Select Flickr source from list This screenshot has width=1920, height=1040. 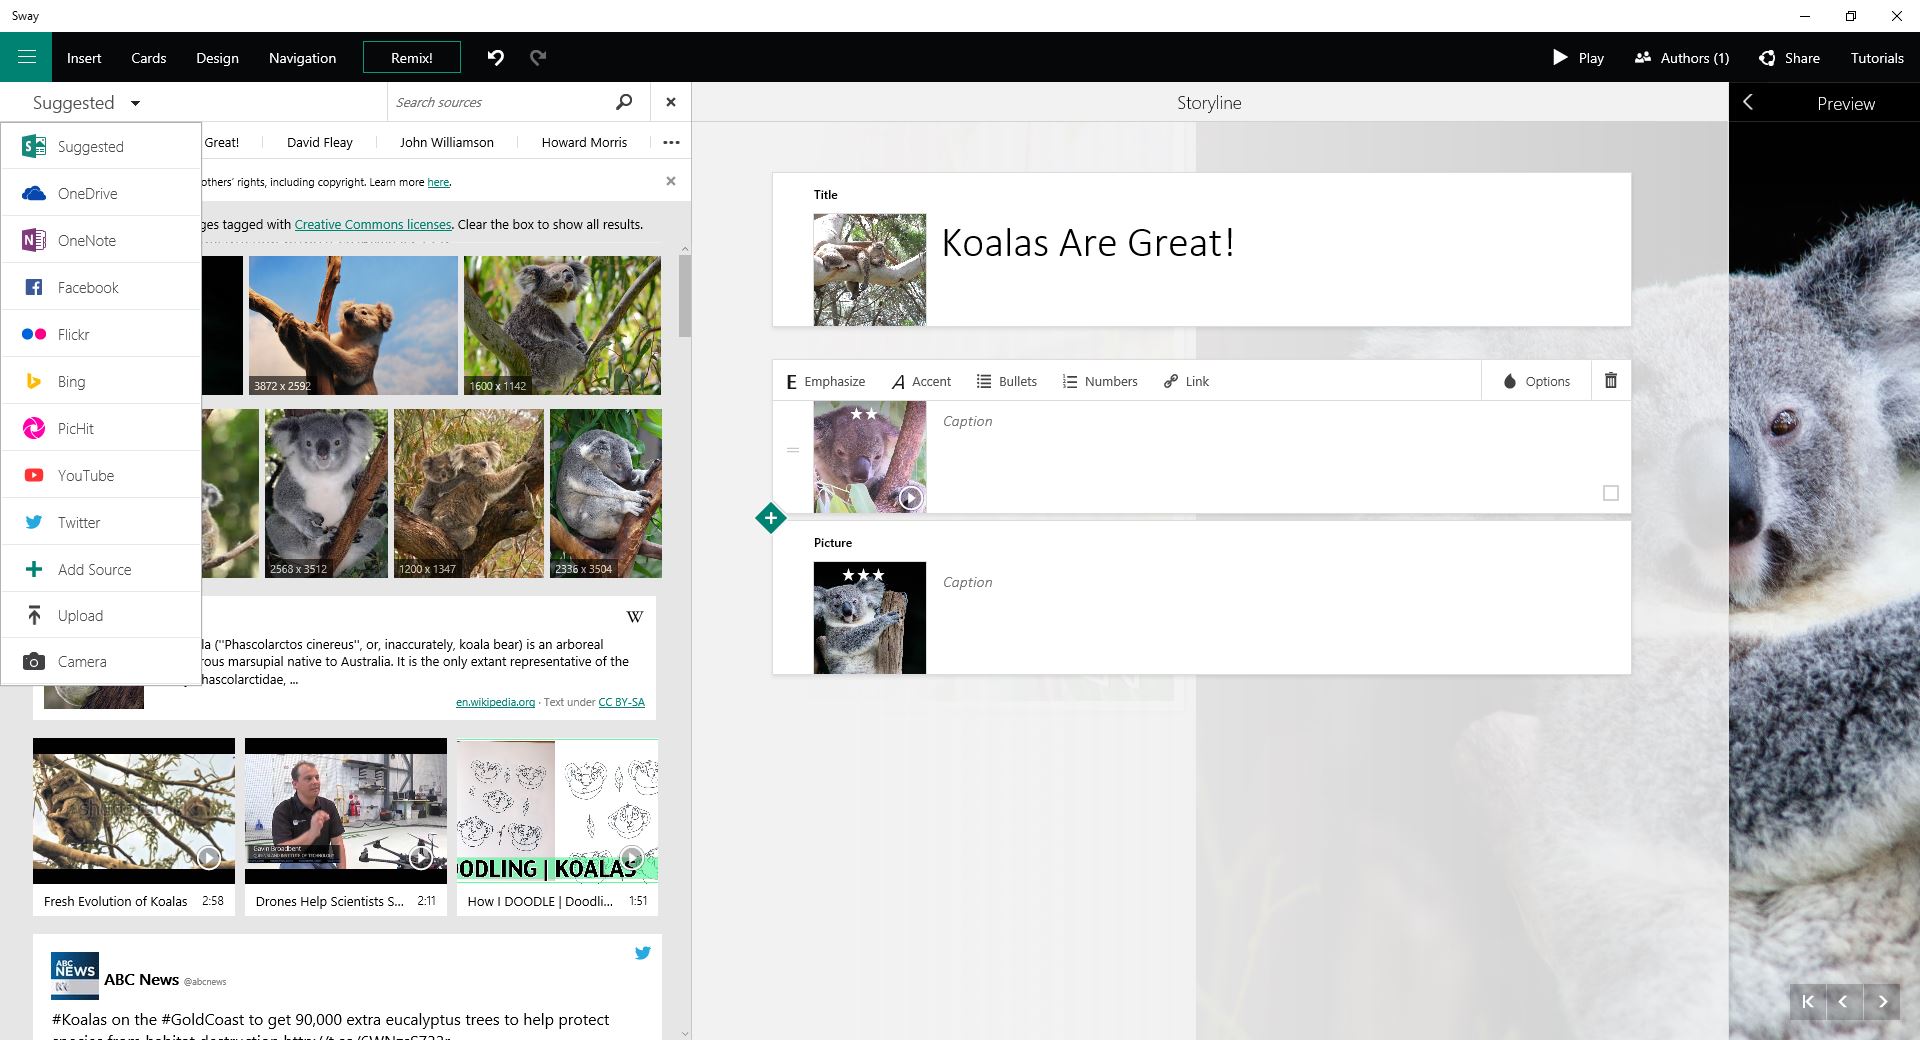(x=101, y=334)
